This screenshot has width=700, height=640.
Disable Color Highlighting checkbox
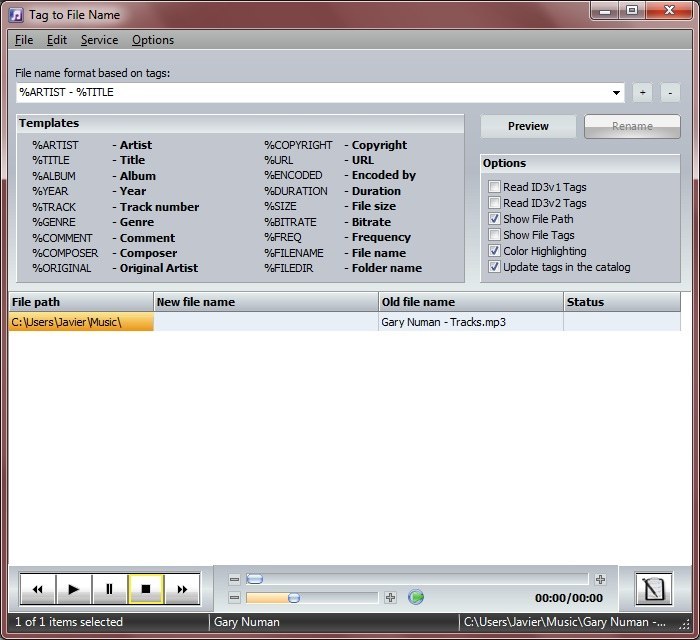pos(494,251)
